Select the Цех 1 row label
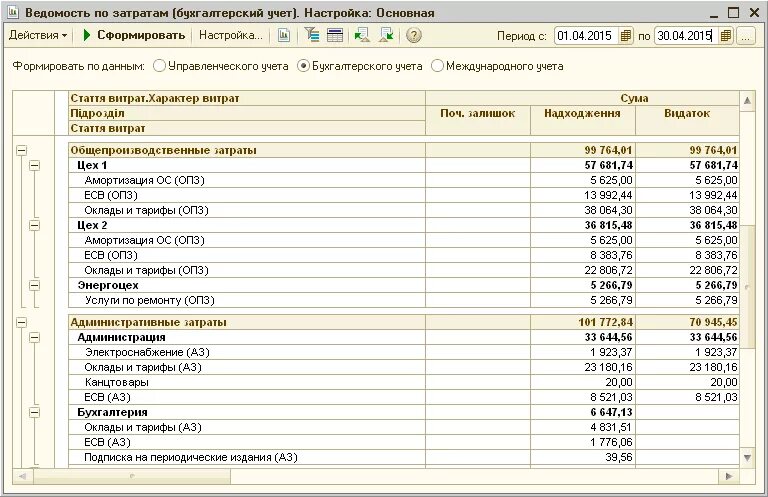Screen dimensions: 768x497 pyautogui.click(x=92, y=166)
